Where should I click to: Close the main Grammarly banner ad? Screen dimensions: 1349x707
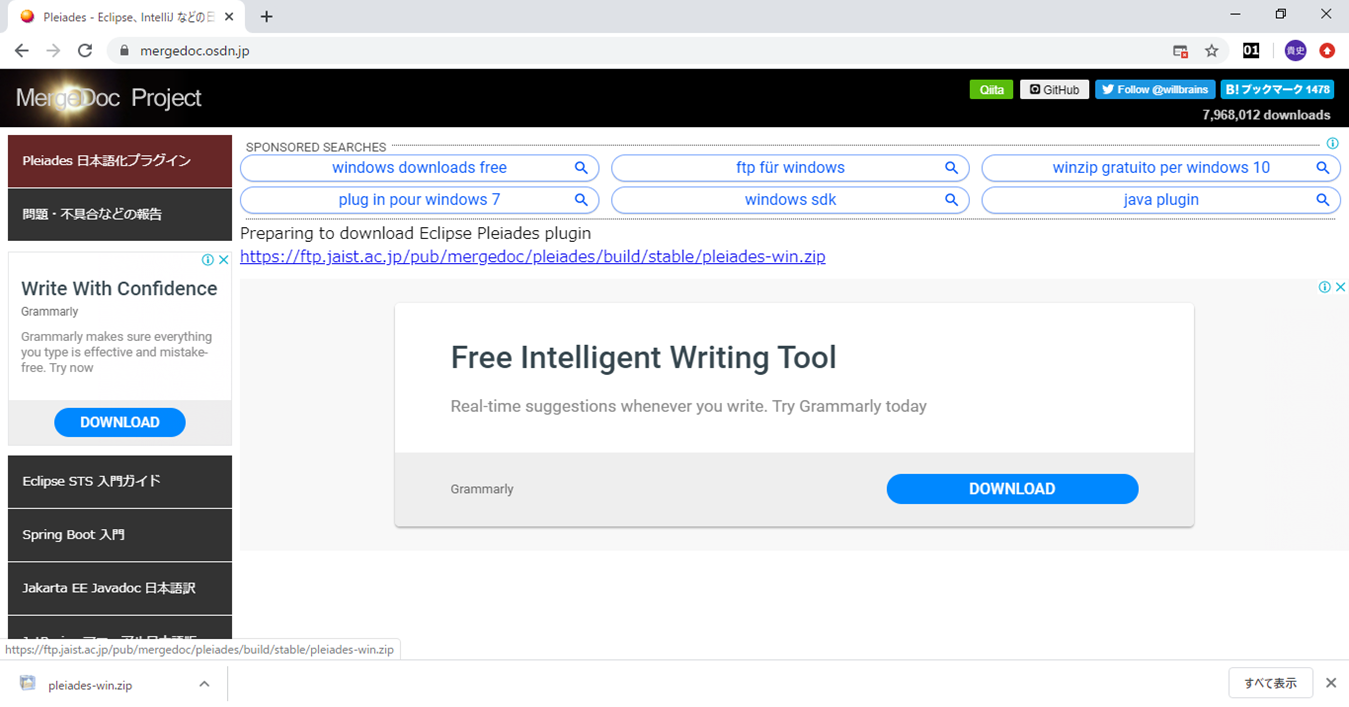[x=1340, y=287]
